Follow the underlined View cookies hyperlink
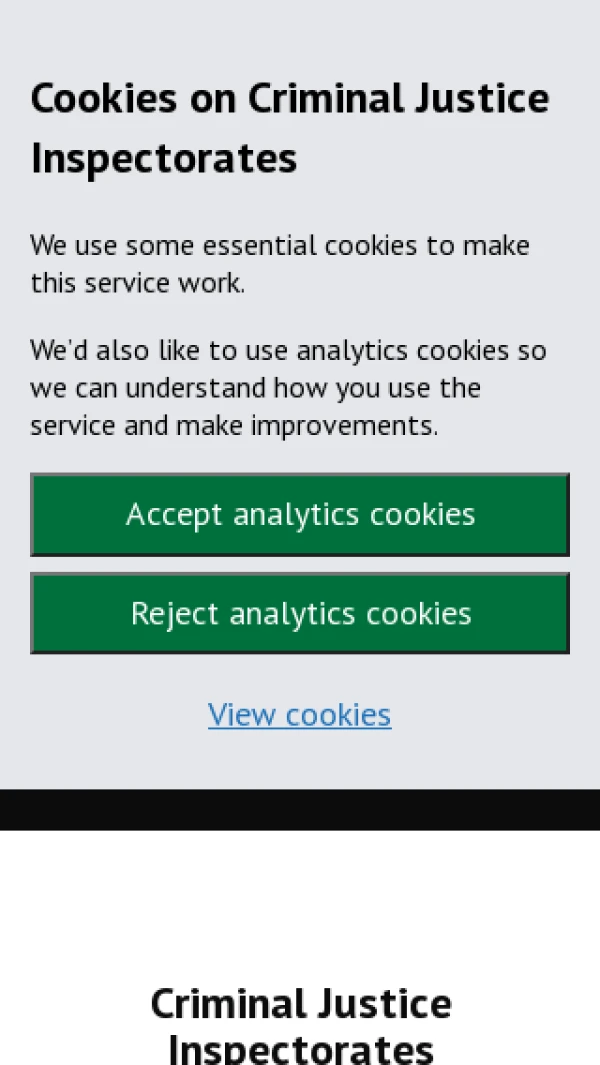Viewport: 600px width, 1065px height. click(300, 715)
